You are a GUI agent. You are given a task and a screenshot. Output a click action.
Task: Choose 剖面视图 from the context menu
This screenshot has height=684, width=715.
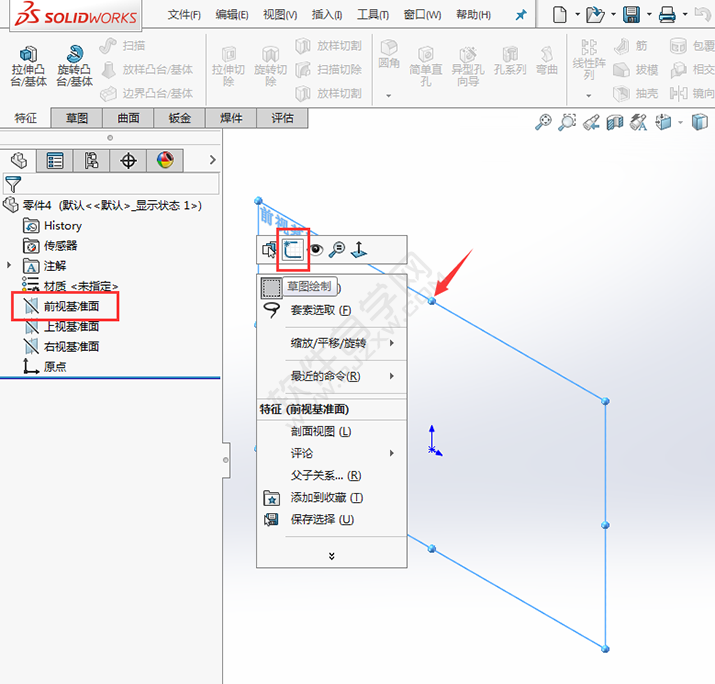[x=320, y=432]
